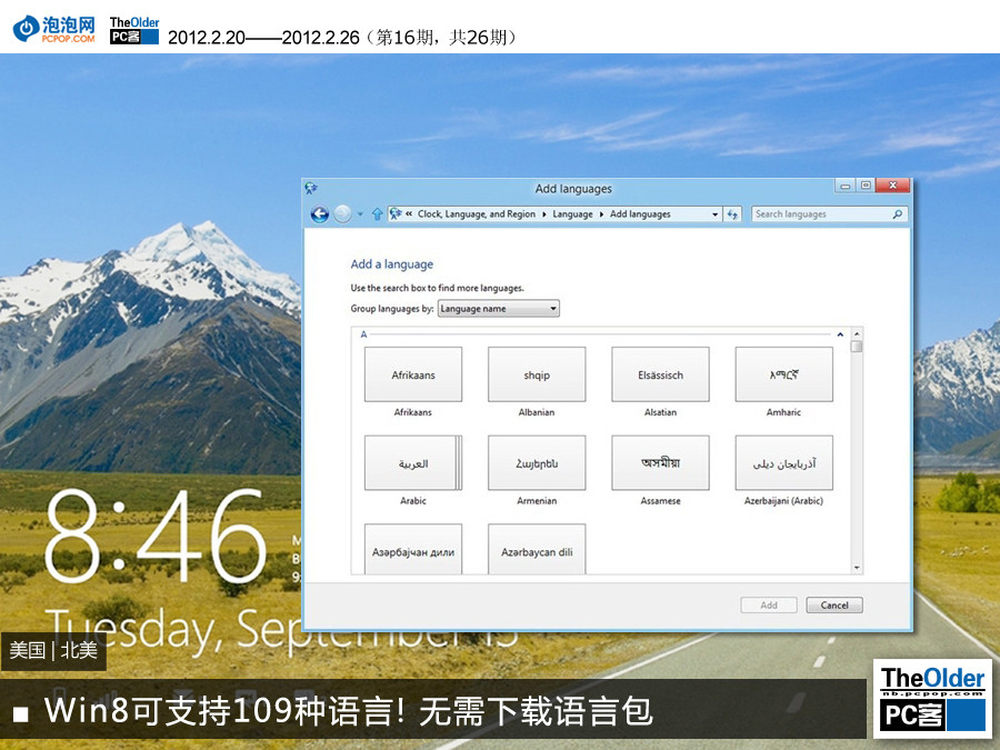This screenshot has height=750, width=1000.
Task: Select the Azərbaycan dili tile
Action: pos(536,549)
